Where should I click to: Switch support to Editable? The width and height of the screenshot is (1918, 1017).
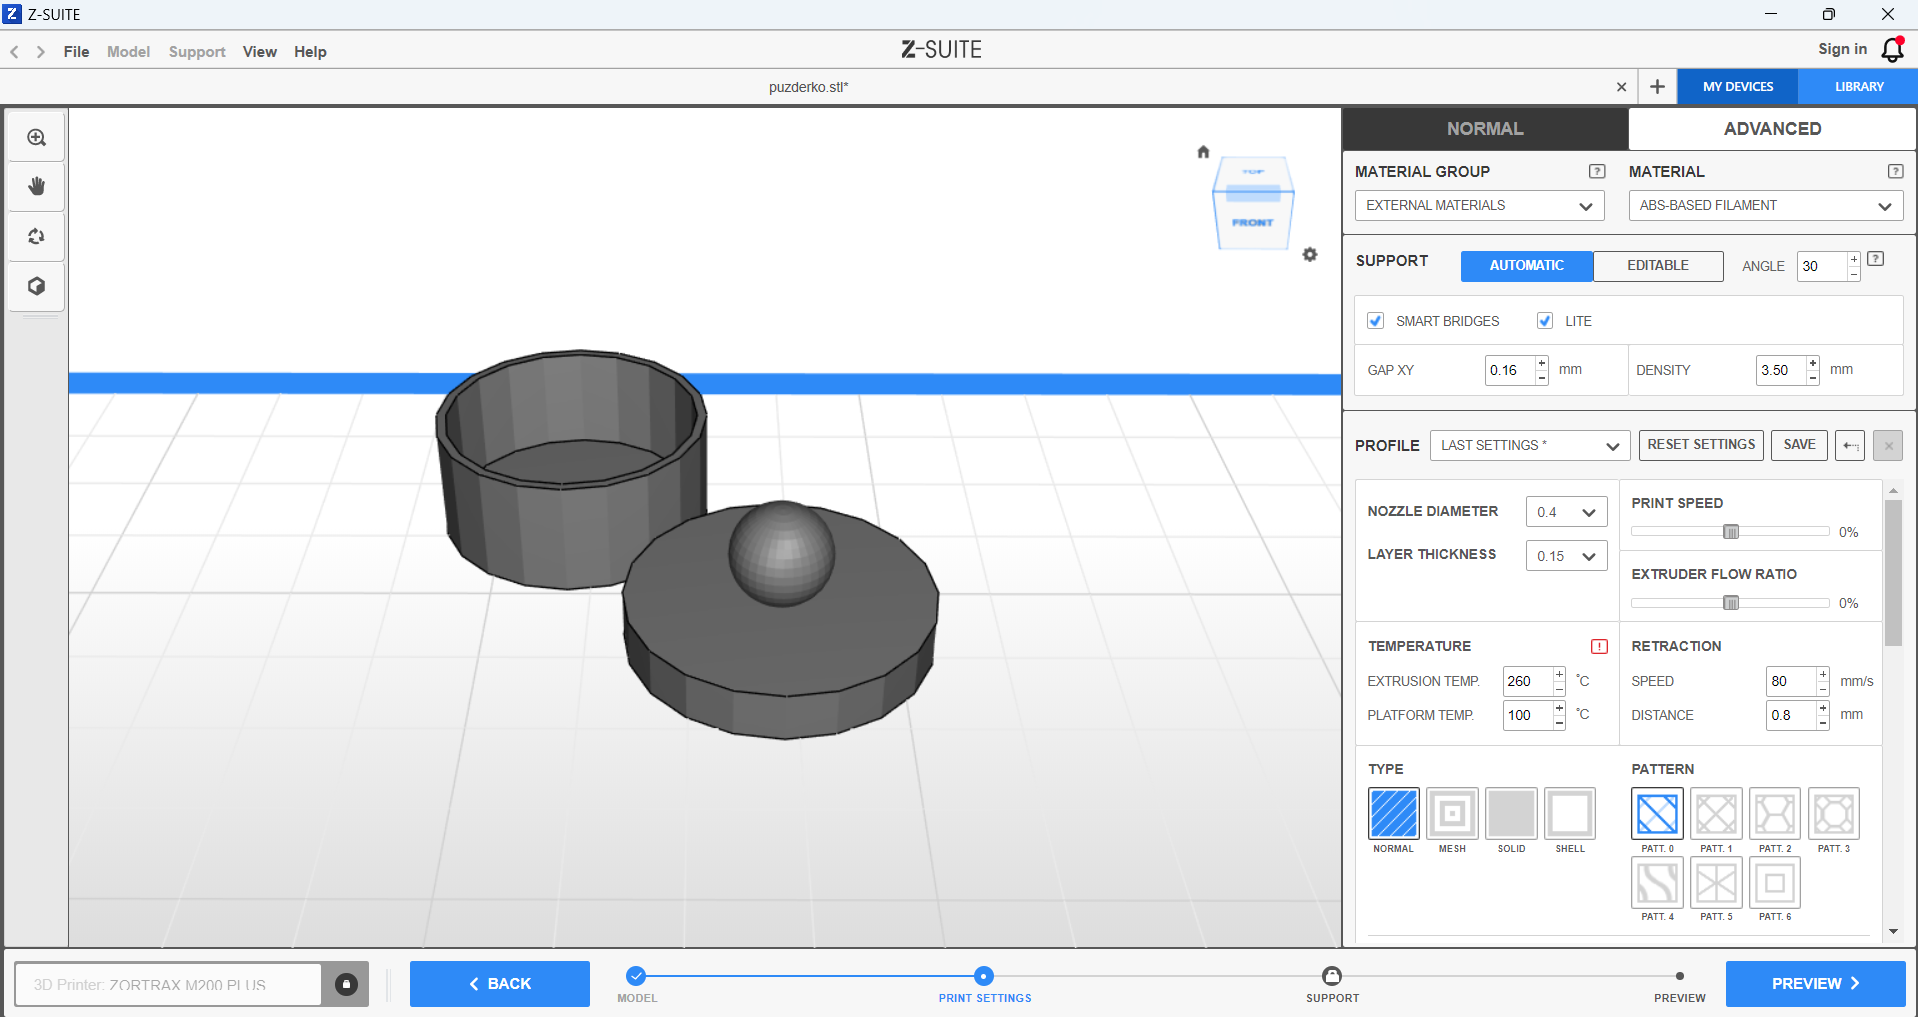pyautogui.click(x=1658, y=266)
